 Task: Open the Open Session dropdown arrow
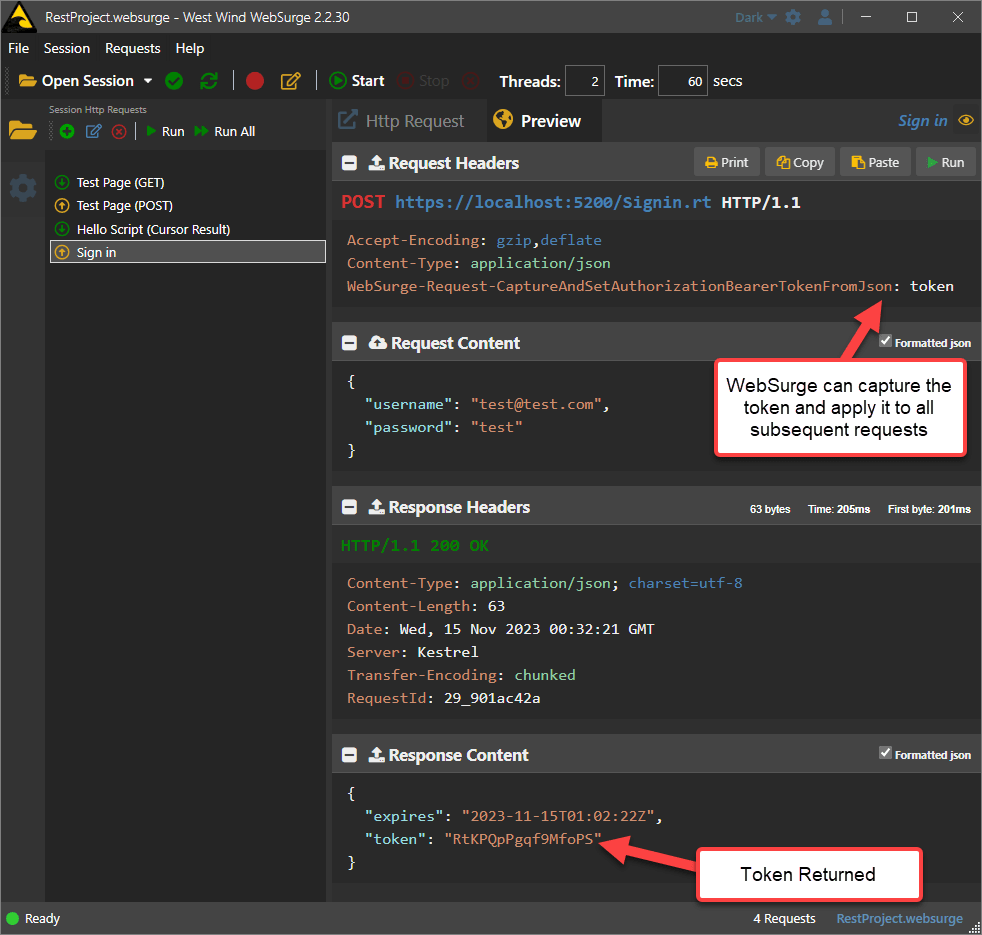click(148, 81)
